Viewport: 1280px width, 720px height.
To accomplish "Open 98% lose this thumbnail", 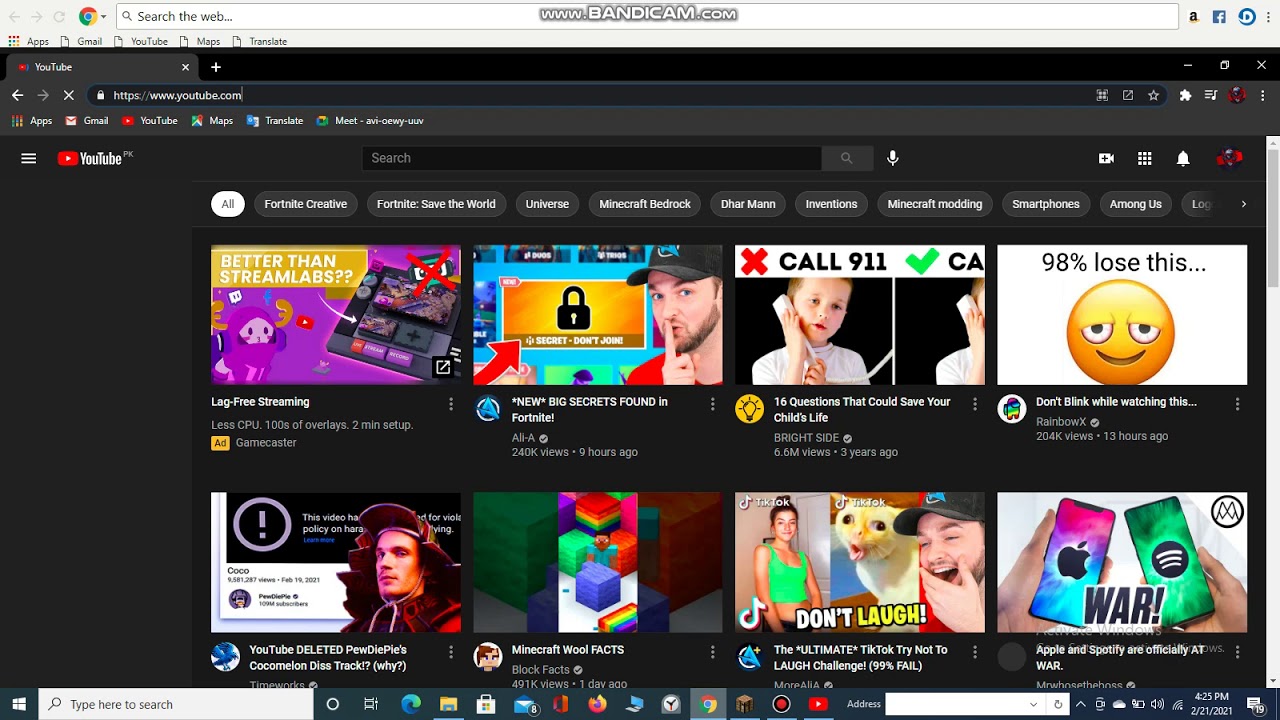I will 1122,315.
